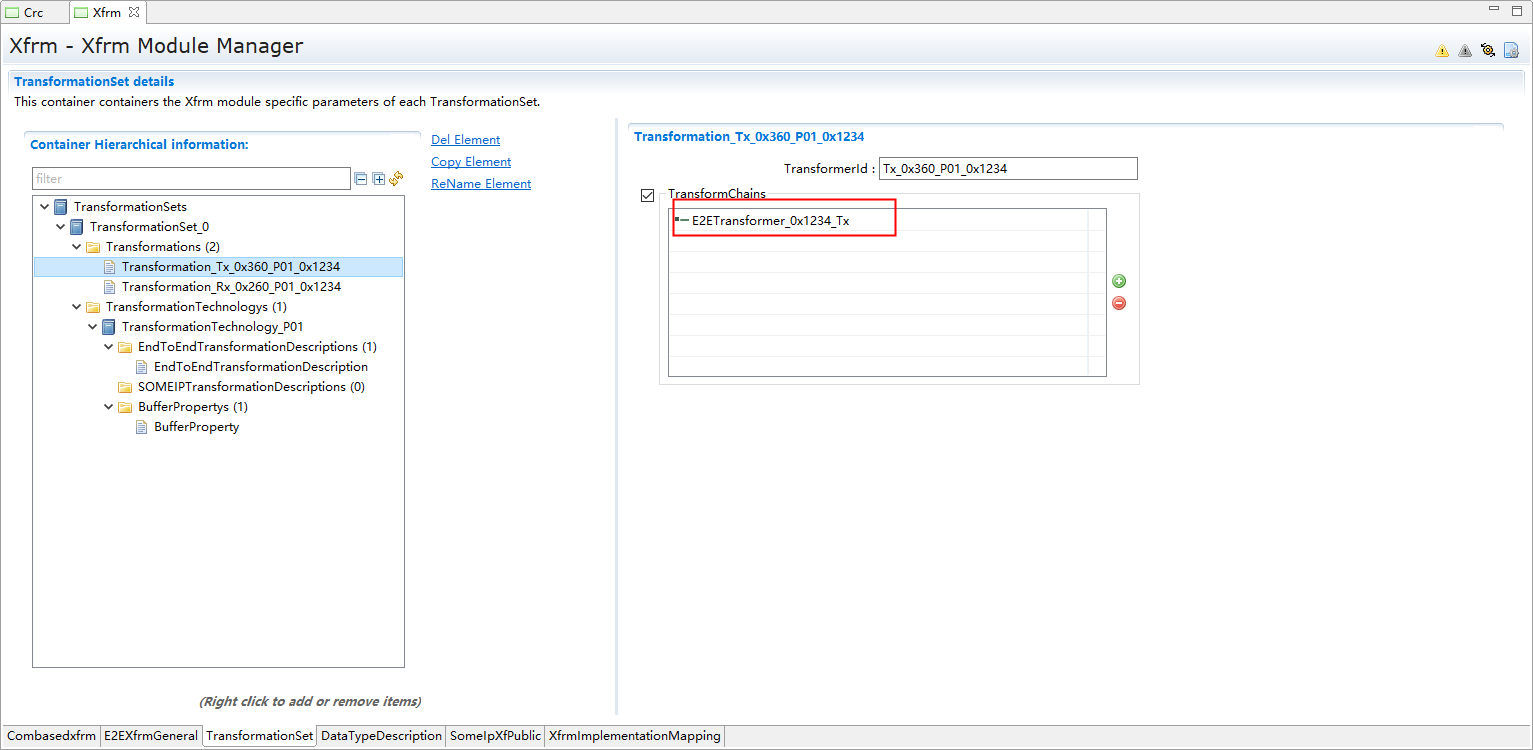Click the gray warning triangle icon
The width and height of the screenshot is (1533, 750).
[x=1465, y=51]
